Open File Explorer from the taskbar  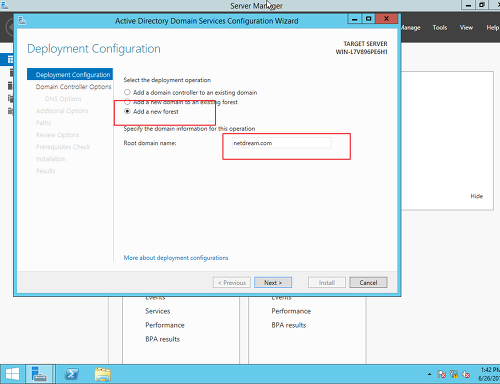103,374
